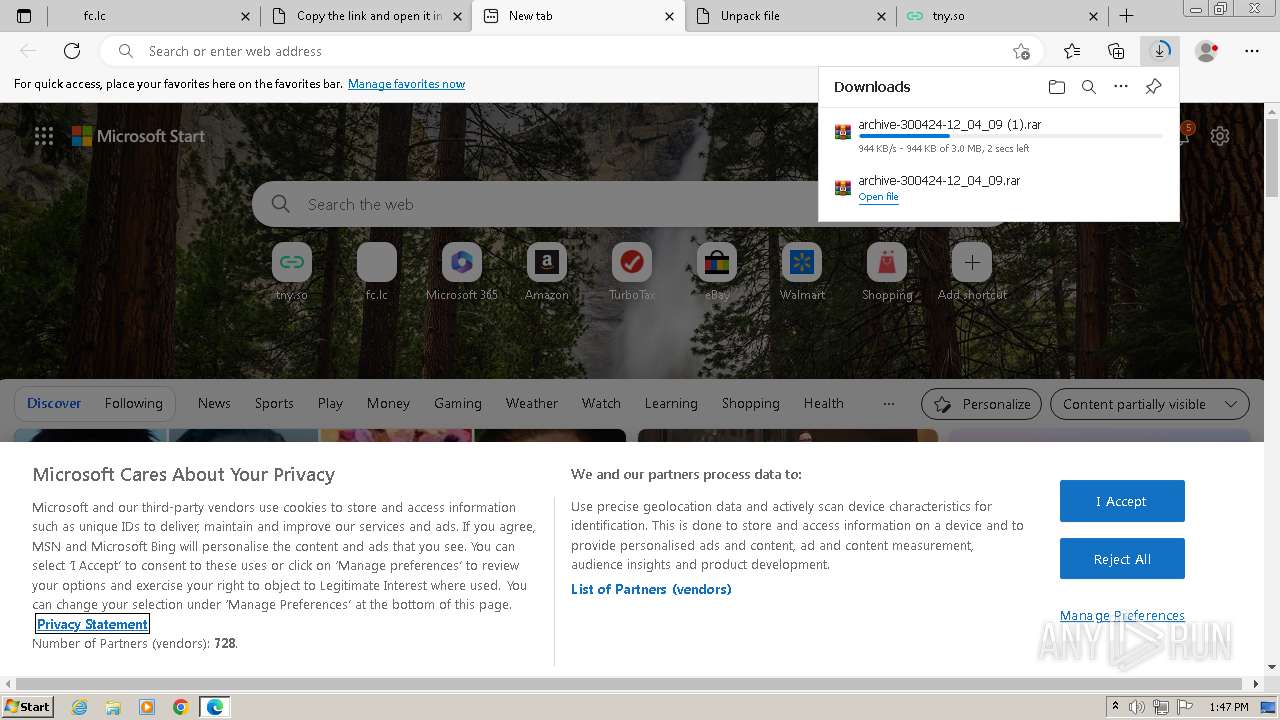
Task: Click Open file for downloaded archive
Action: click(x=878, y=197)
